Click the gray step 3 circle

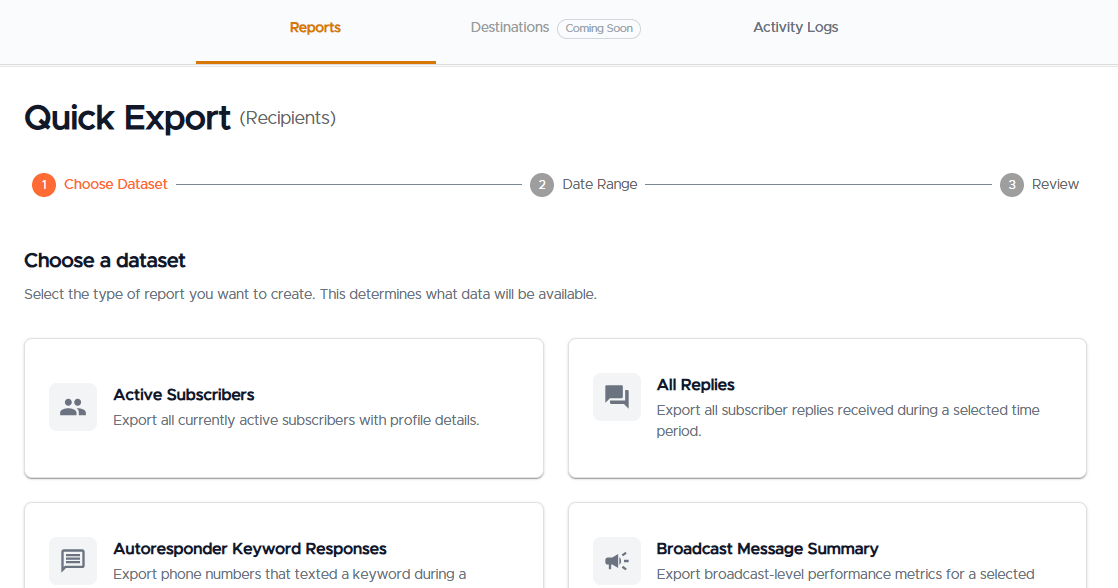coord(1012,185)
